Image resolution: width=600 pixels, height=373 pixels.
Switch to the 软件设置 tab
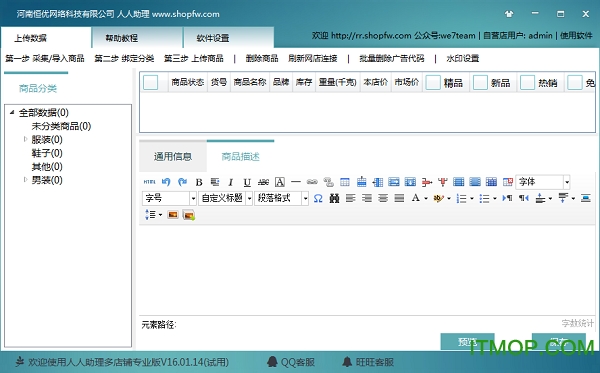[229, 38]
